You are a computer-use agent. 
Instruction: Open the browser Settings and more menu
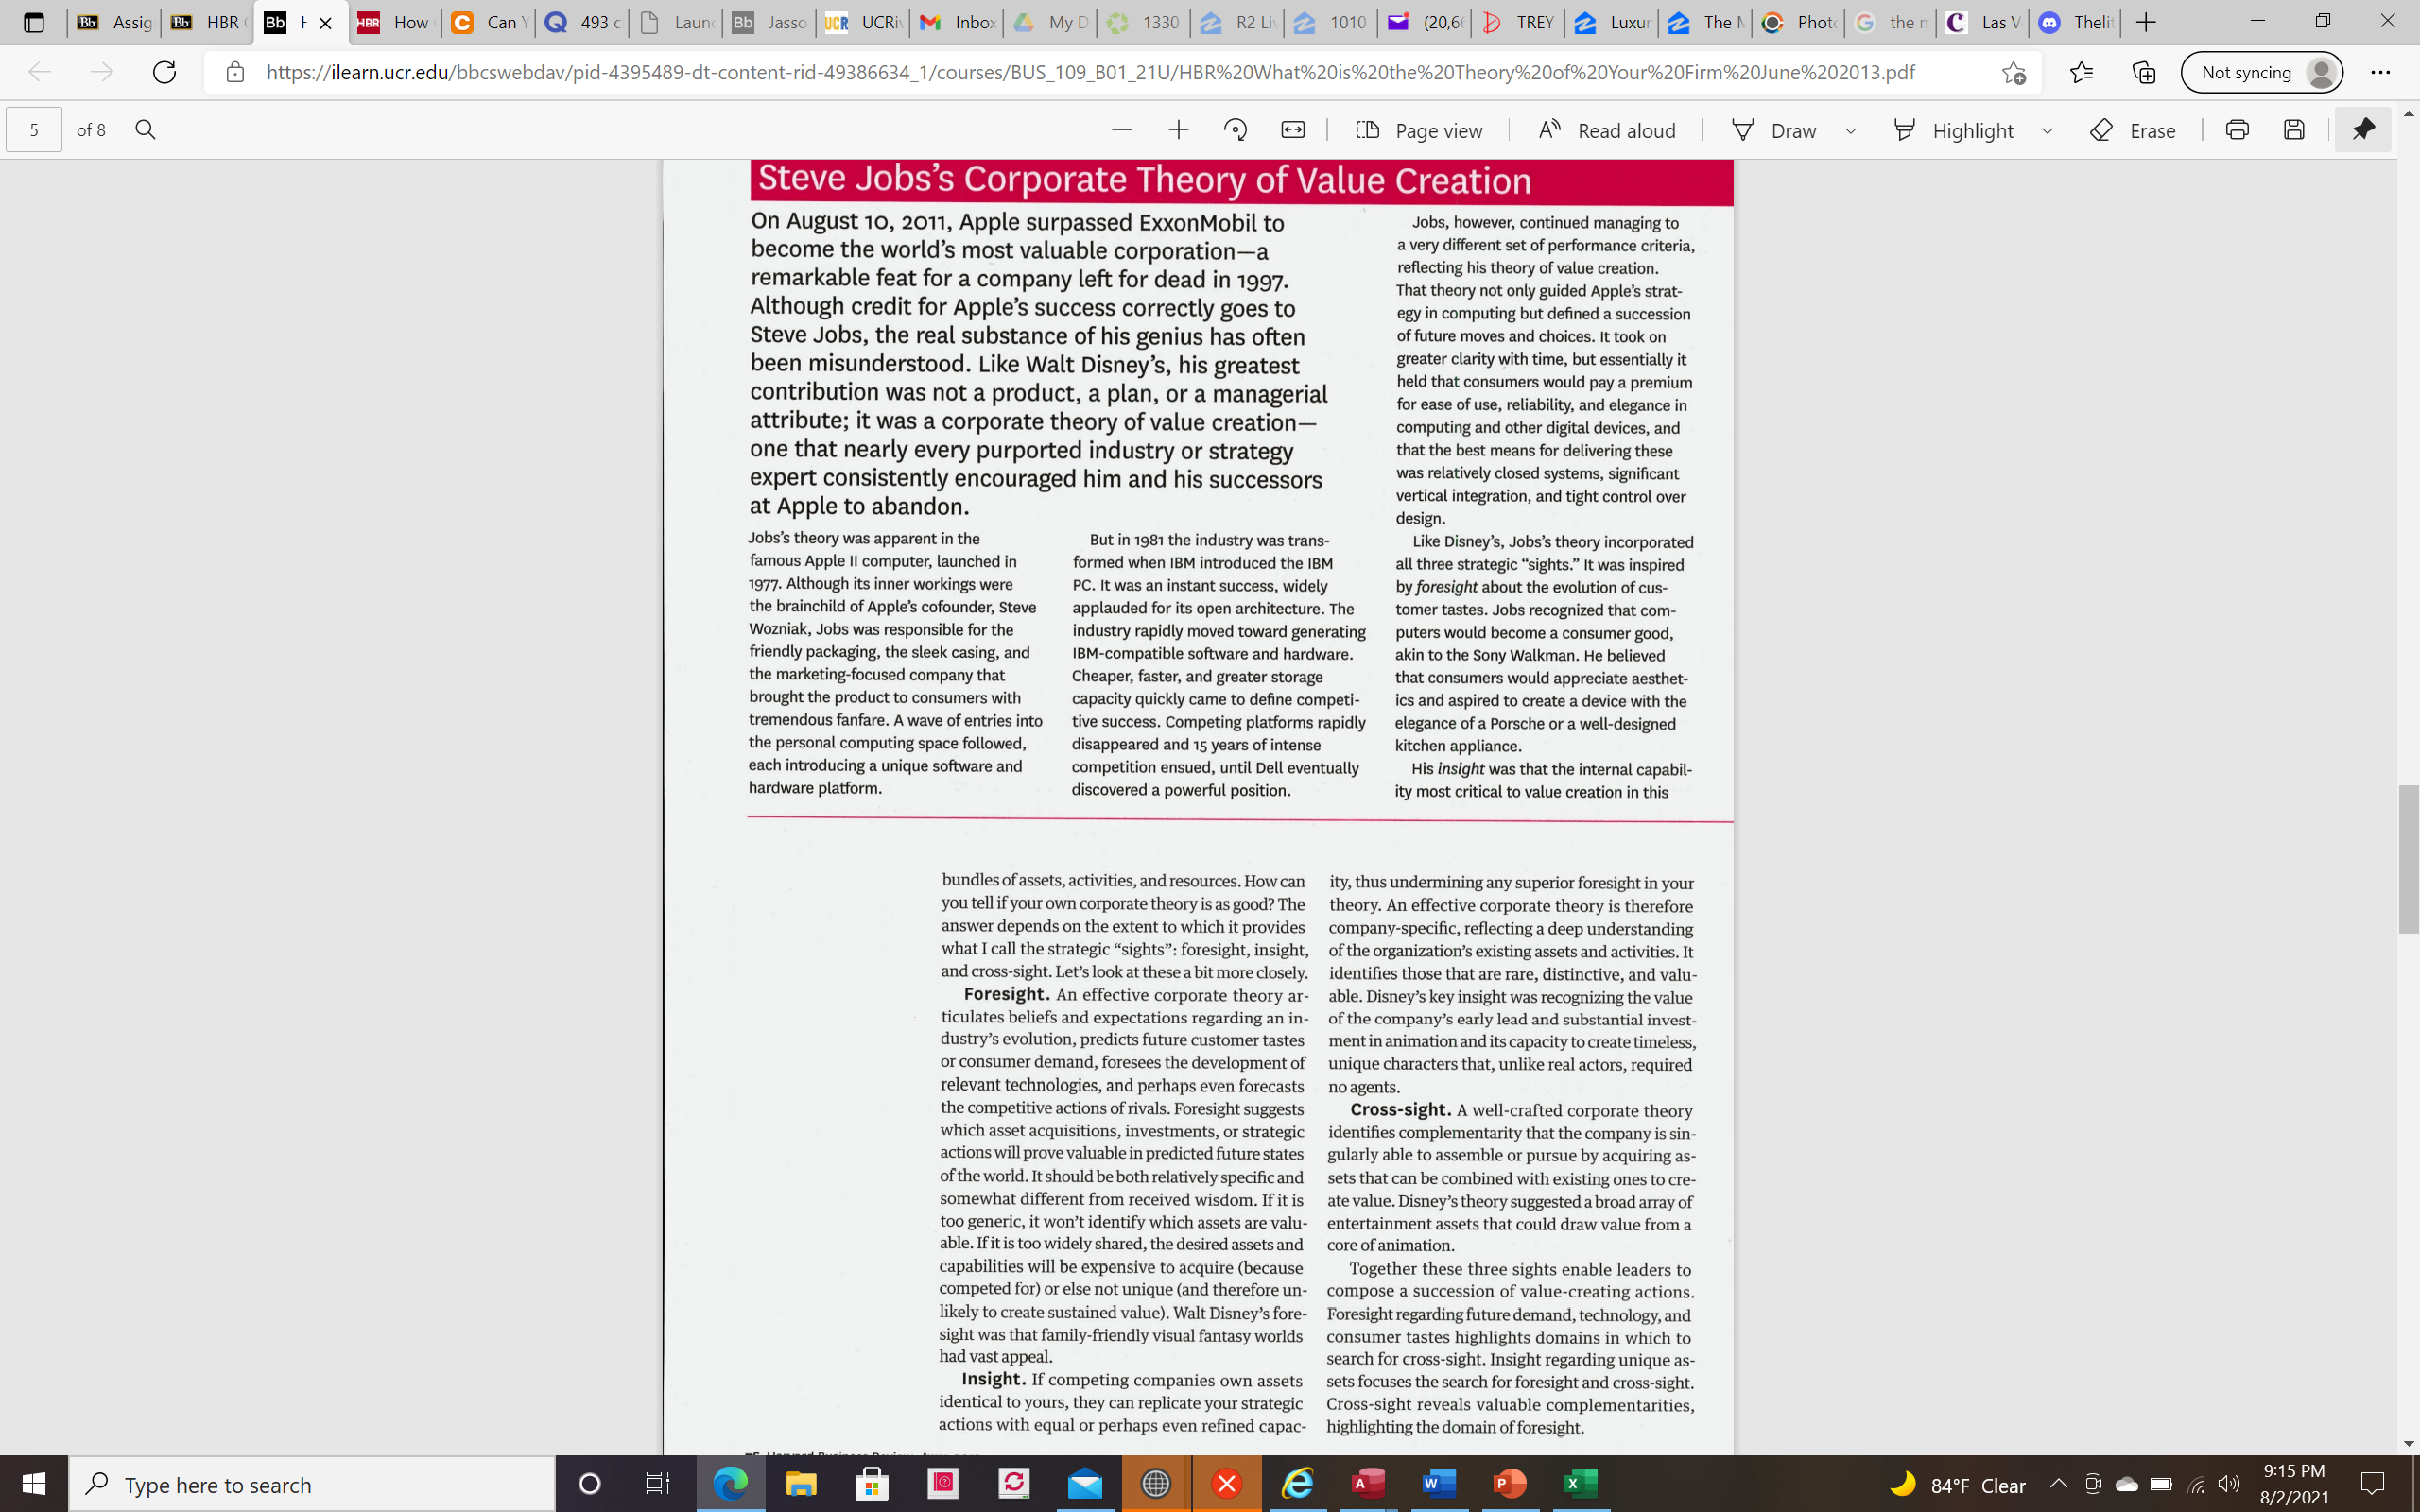tap(2381, 72)
